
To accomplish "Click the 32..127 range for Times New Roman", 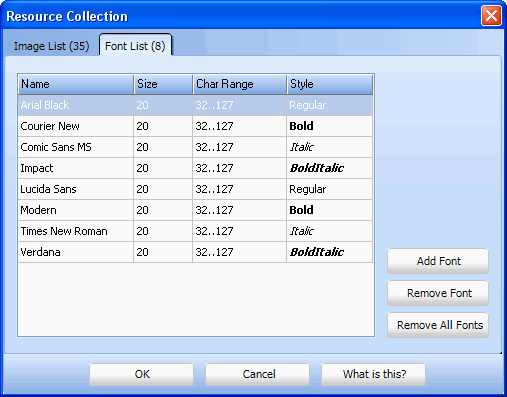I will (x=240, y=231).
